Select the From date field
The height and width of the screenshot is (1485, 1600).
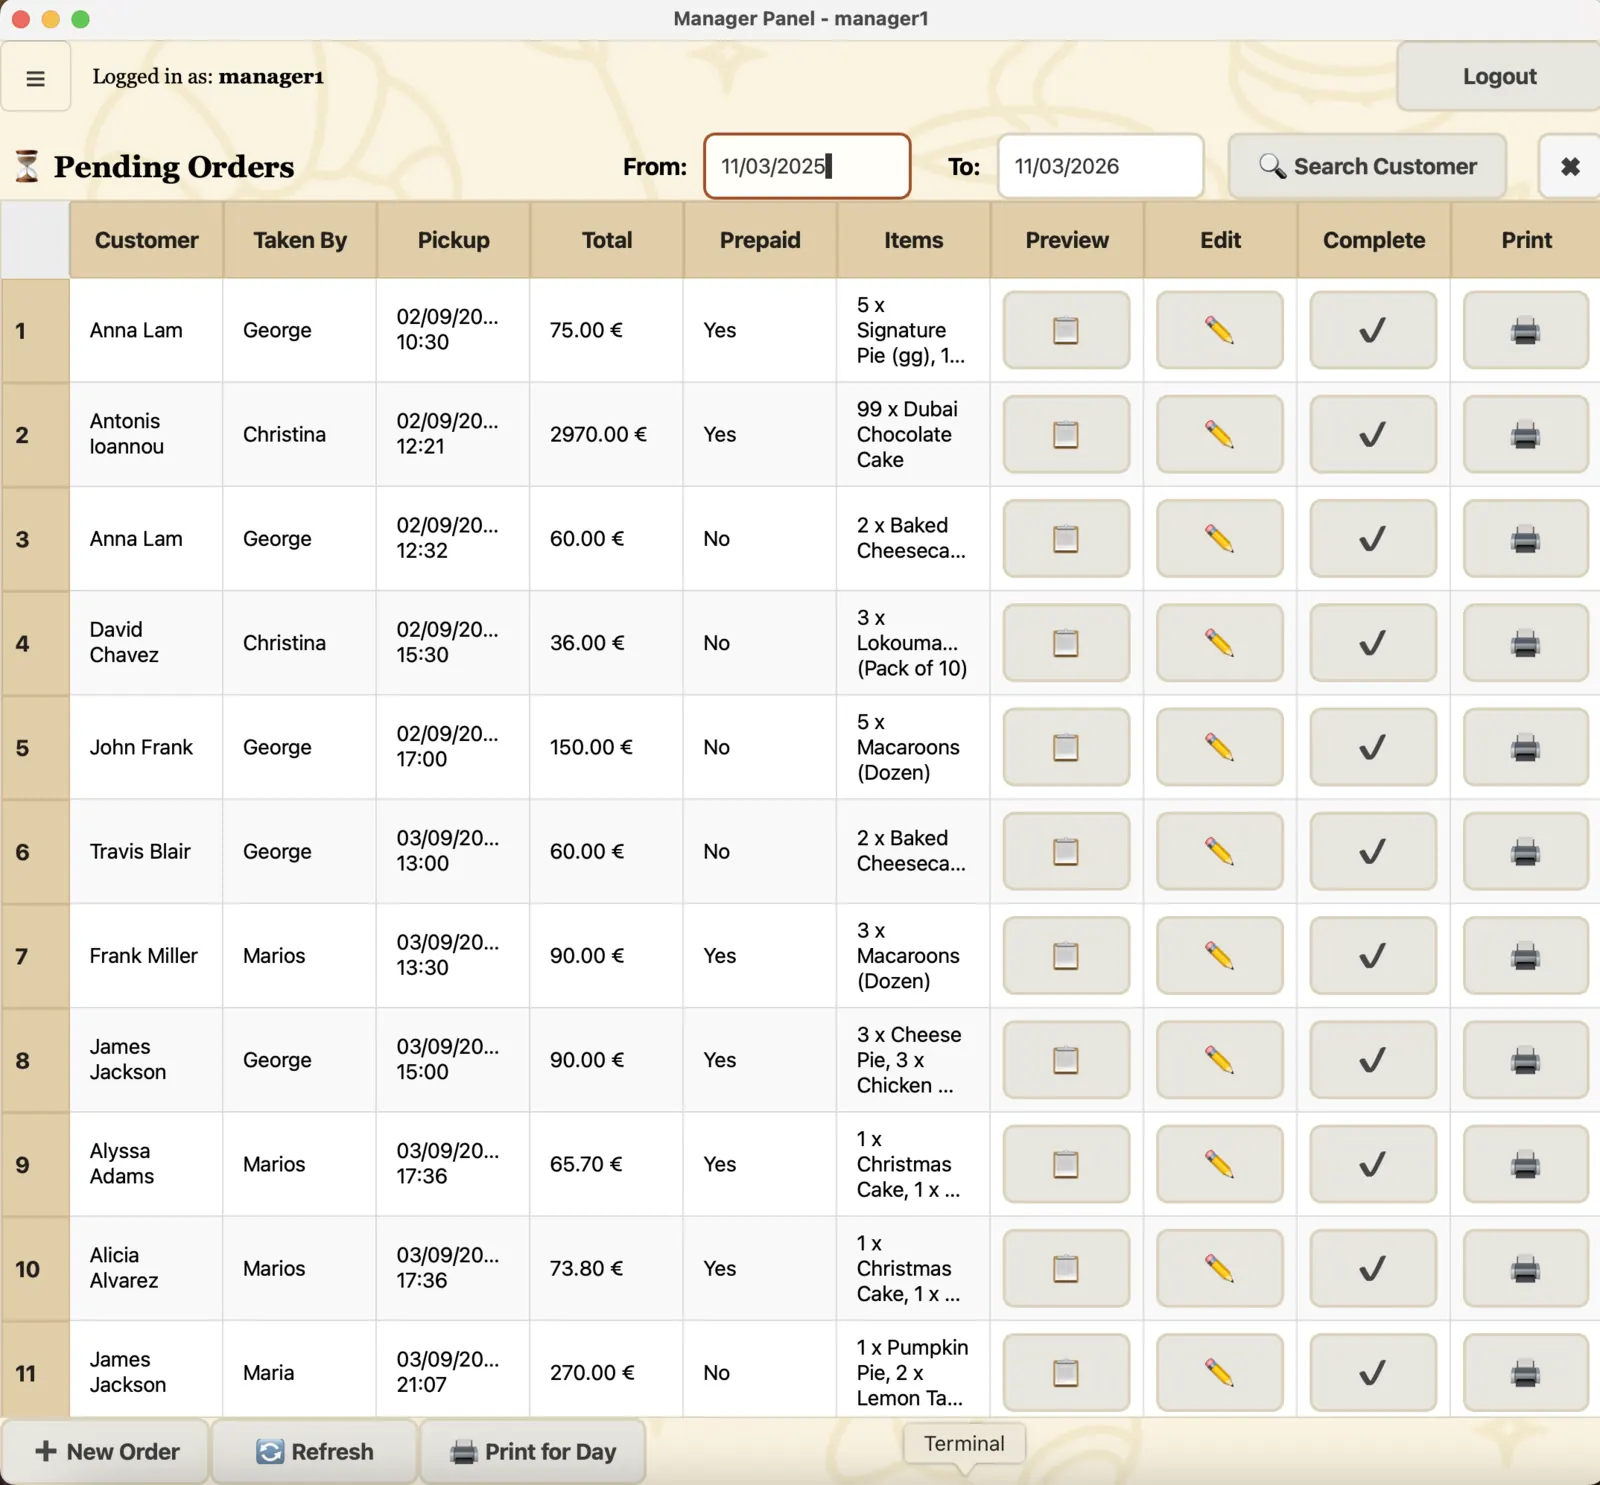tap(806, 166)
